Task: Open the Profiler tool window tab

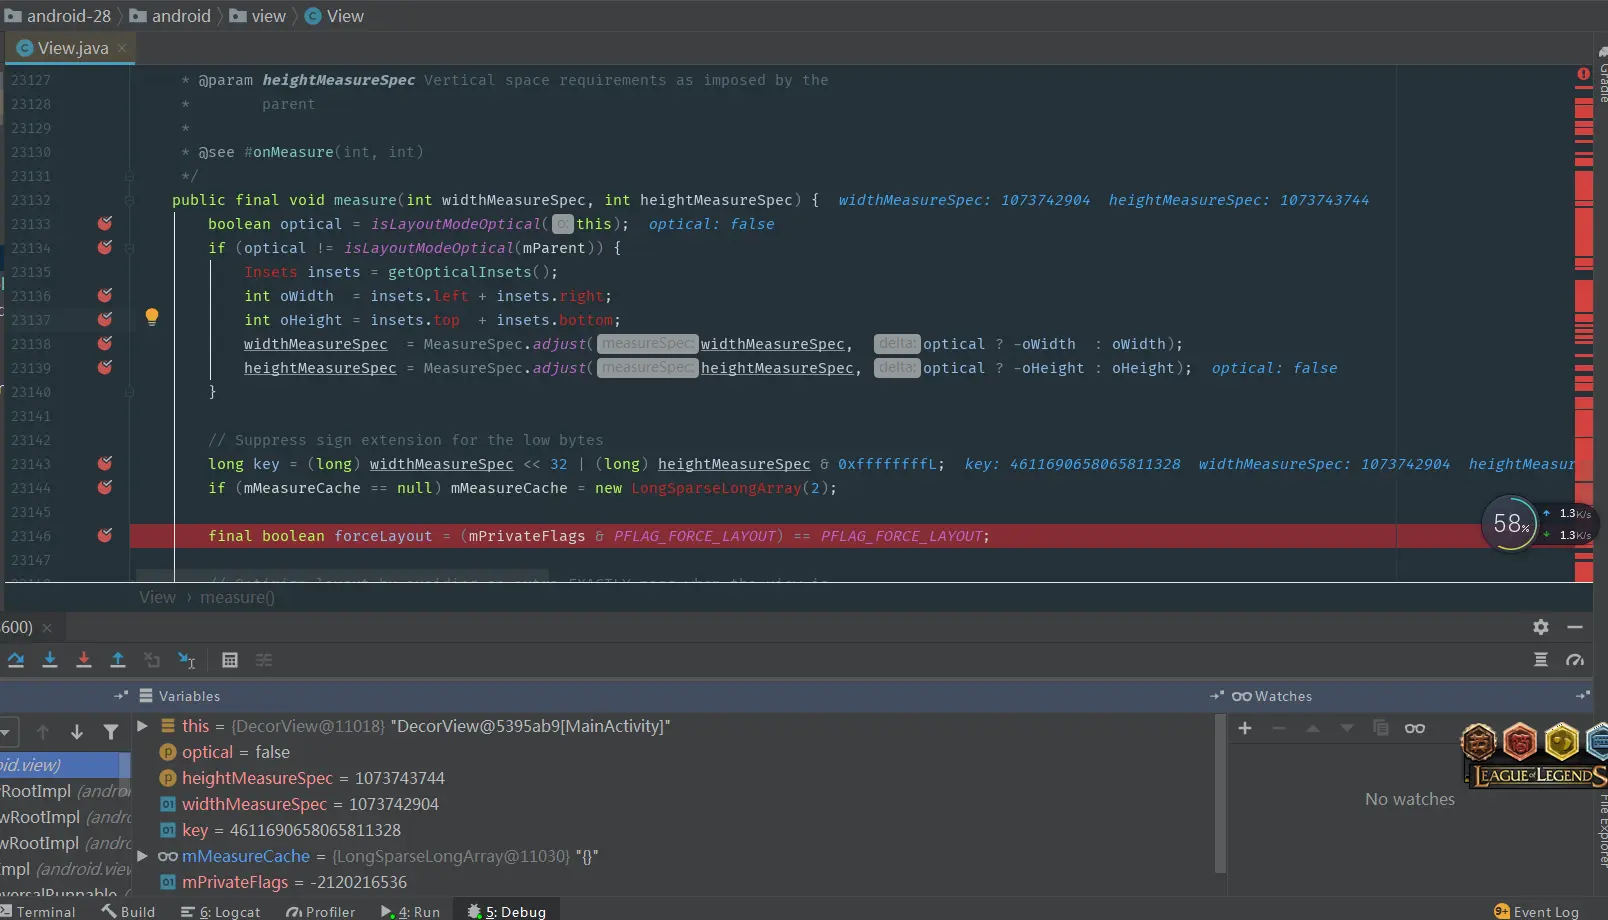Action: click(x=320, y=911)
